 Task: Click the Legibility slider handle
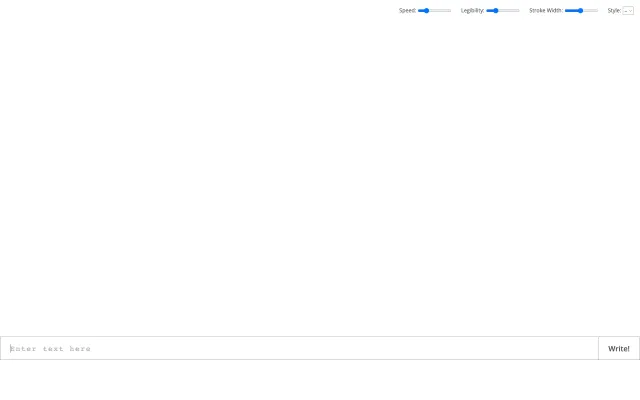[495, 10]
